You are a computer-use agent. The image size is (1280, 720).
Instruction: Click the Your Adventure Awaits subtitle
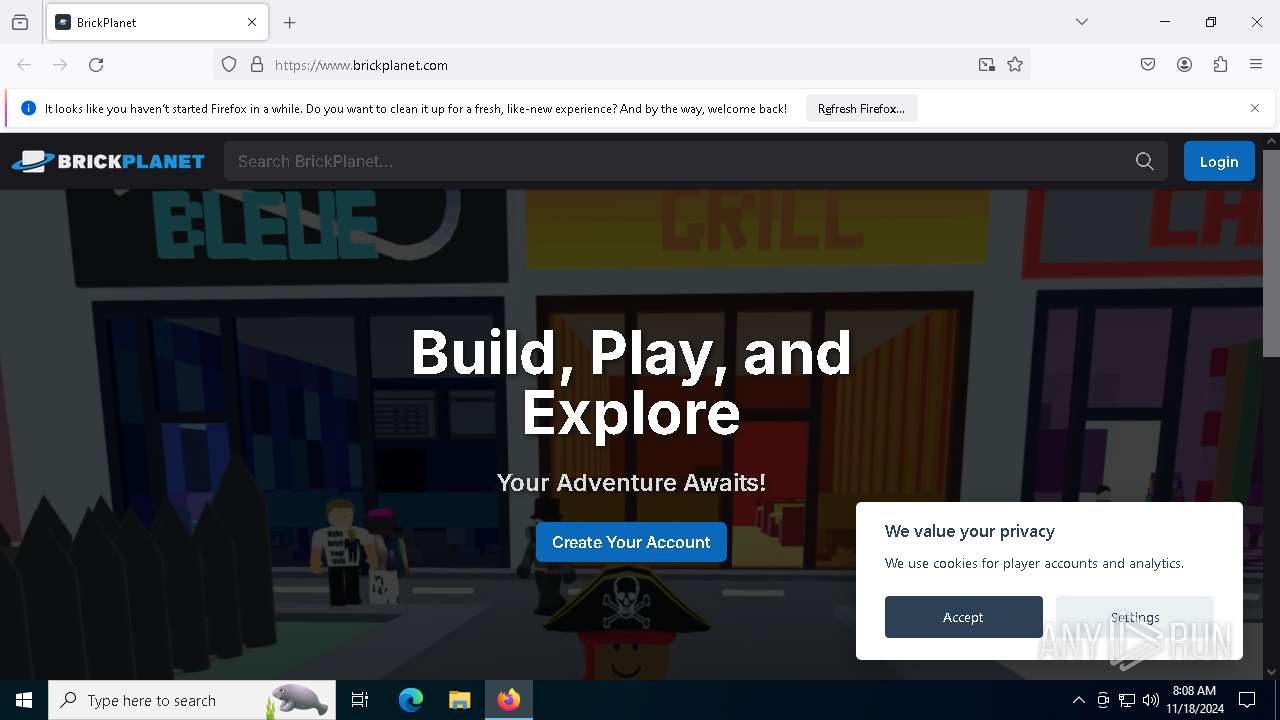[x=631, y=483]
